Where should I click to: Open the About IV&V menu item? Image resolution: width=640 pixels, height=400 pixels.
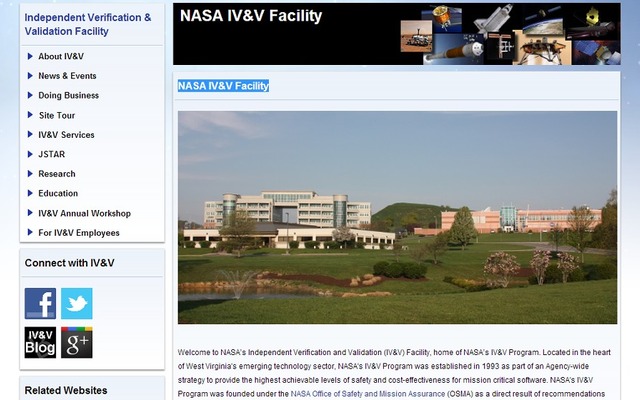pyautogui.click(x=61, y=56)
